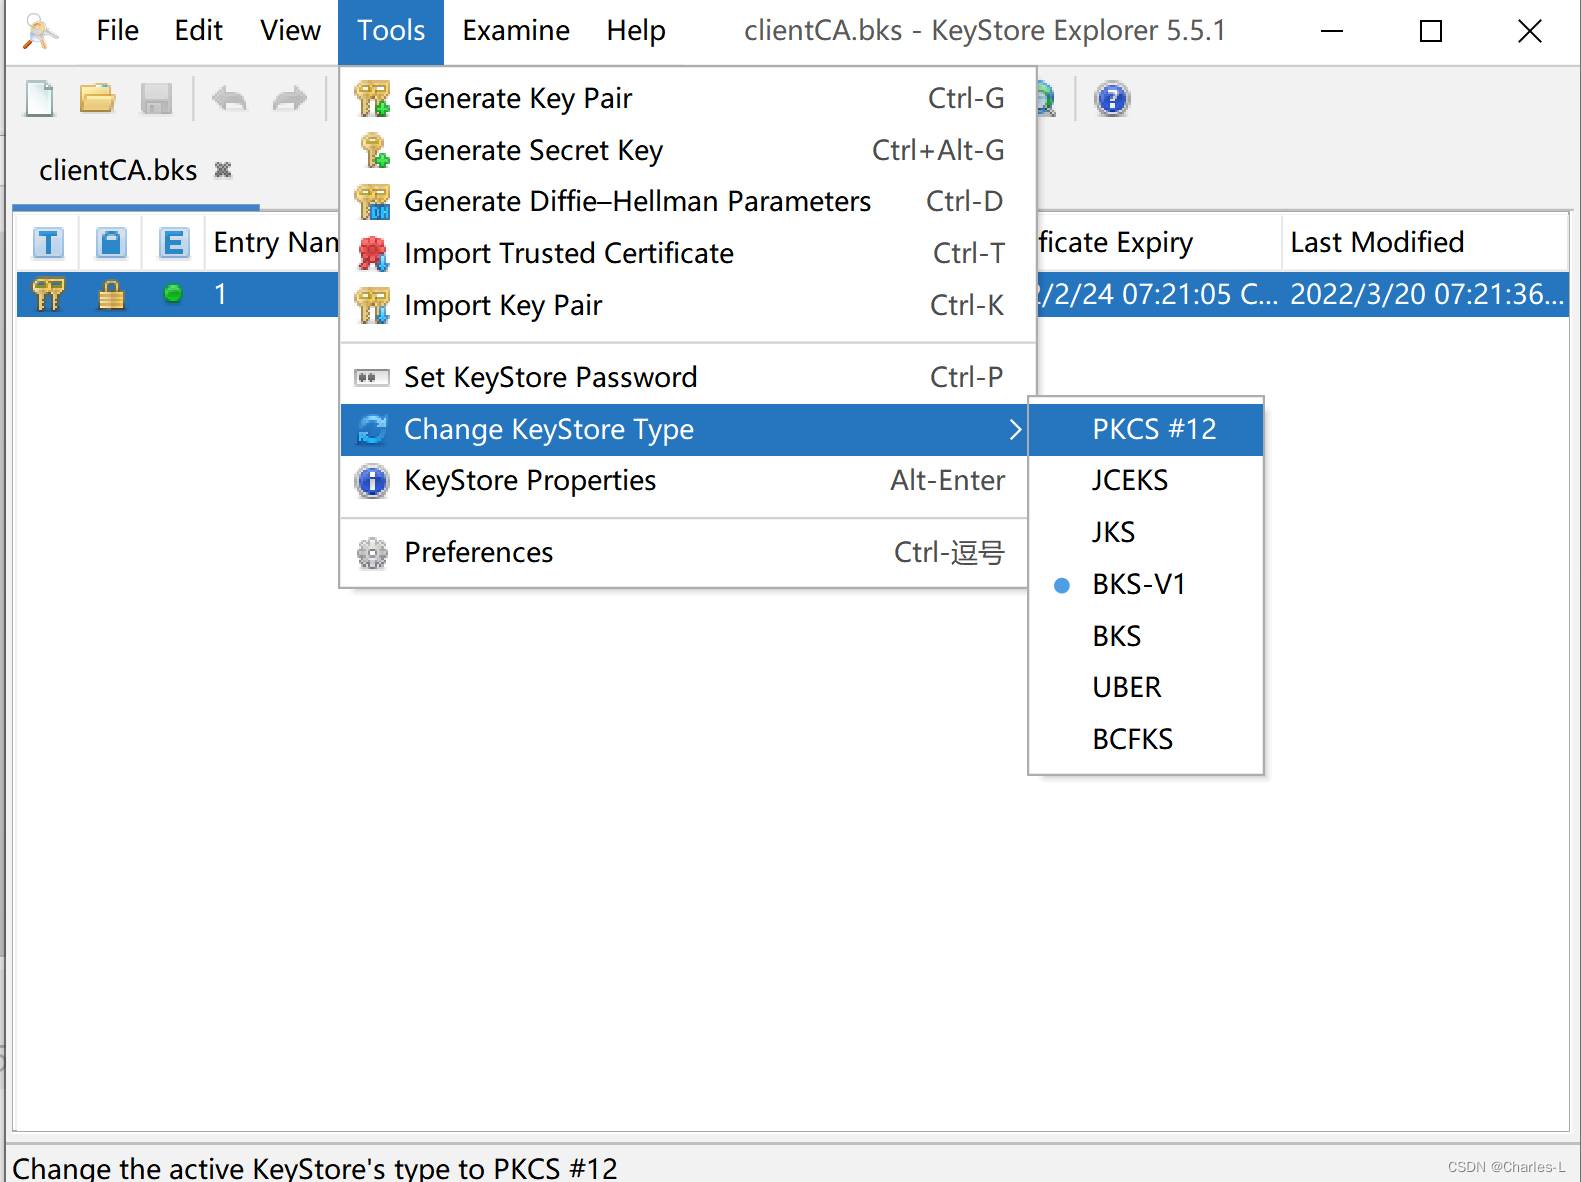Open Preferences menu entry
Image resolution: width=1581 pixels, height=1182 pixels.
(x=684, y=552)
